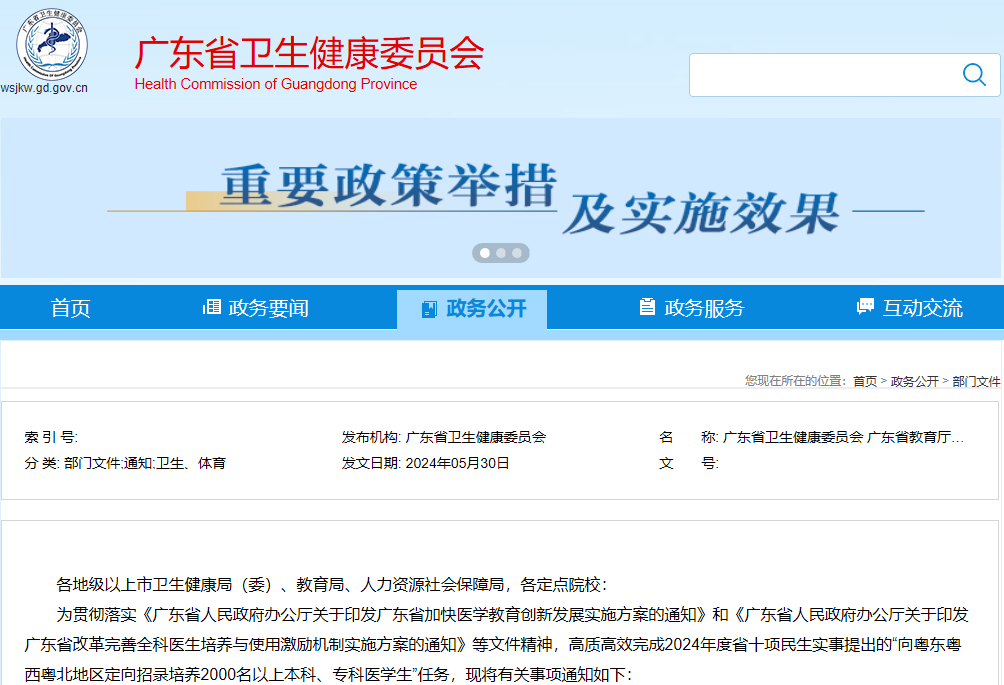The image size is (1004, 685).
Task: Open the 首页 navigation tab
Action: tap(70, 307)
